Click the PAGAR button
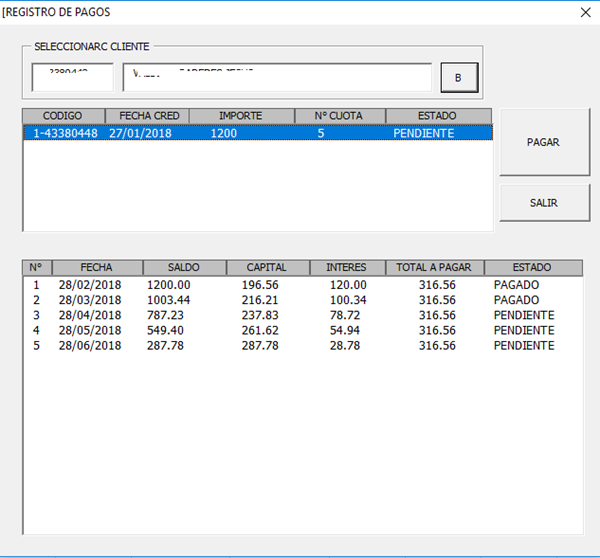Image resolution: width=600 pixels, height=558 pixels. tap(543, 142)
